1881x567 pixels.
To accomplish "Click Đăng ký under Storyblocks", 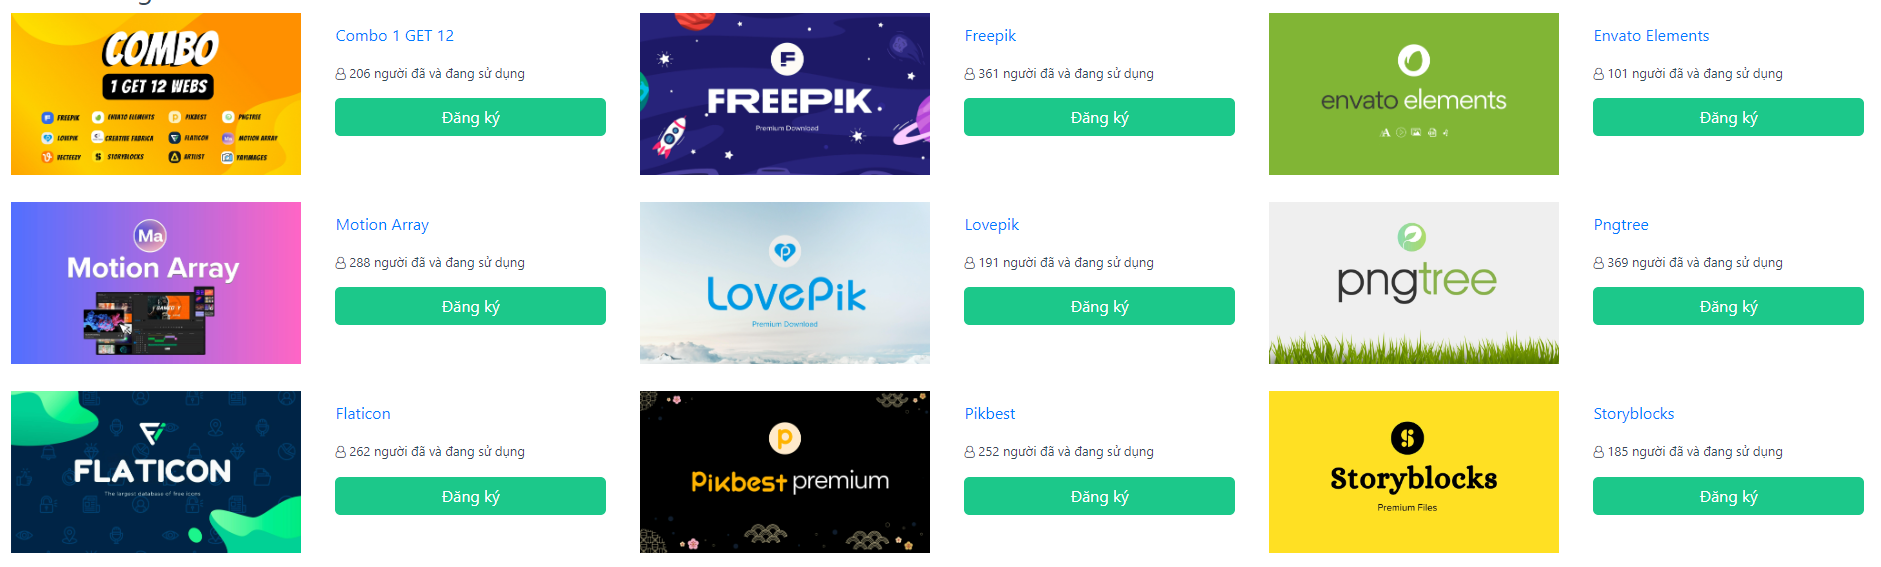I will click(1728, 496).
